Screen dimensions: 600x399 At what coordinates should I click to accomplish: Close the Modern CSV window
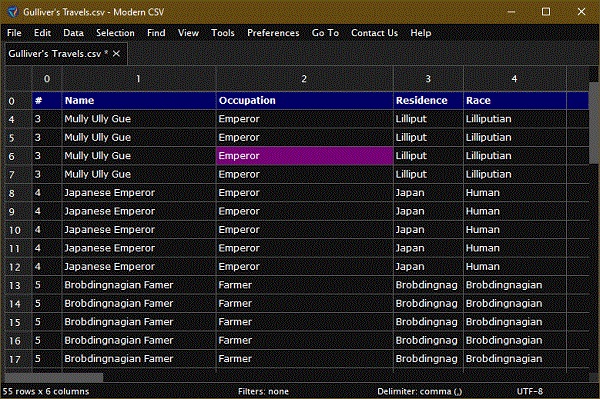581,12
